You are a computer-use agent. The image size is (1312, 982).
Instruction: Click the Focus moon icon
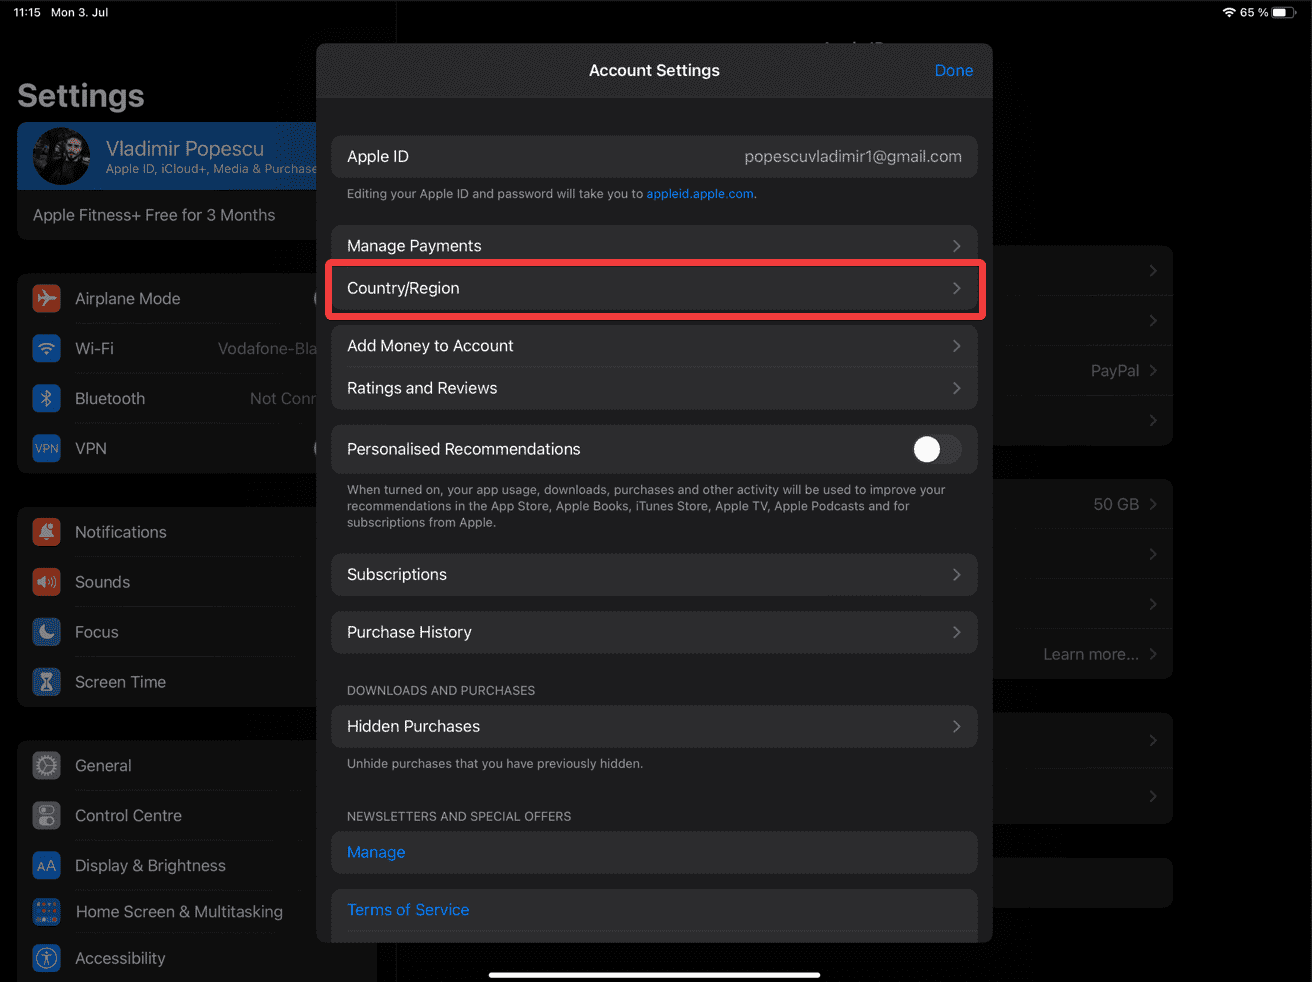46,632
